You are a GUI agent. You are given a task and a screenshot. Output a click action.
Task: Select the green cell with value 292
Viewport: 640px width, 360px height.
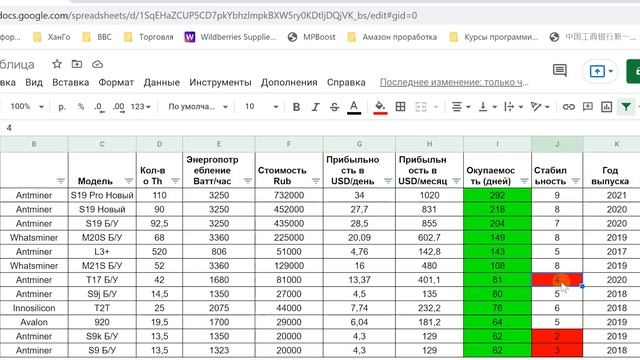click(x=498, y=195)
